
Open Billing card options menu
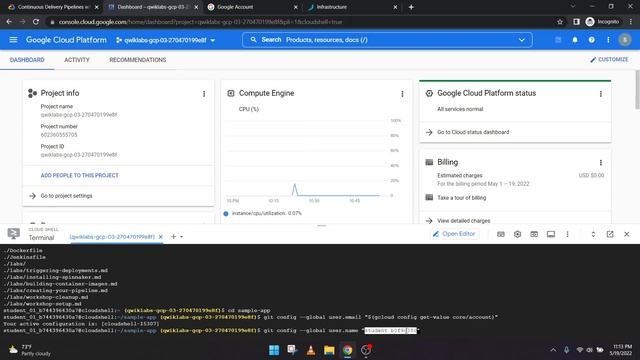click(x=601, y=162)
